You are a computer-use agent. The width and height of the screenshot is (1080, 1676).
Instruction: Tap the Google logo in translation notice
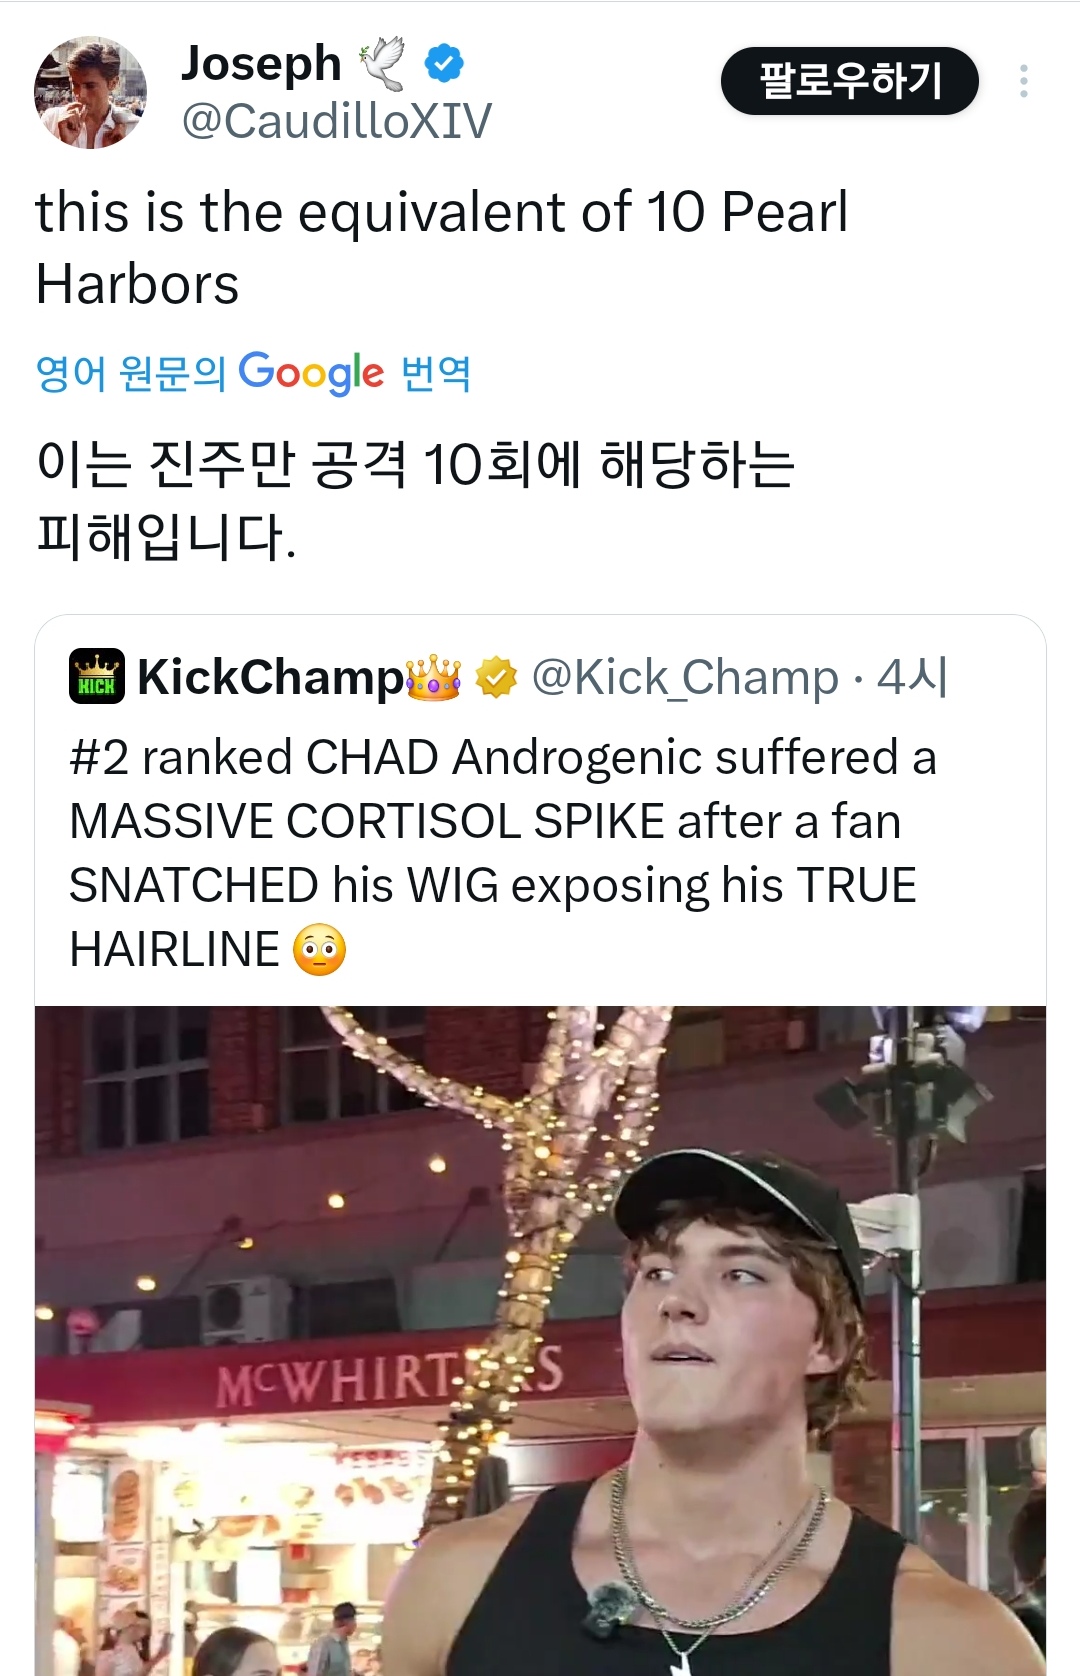(x=311, y=373)
